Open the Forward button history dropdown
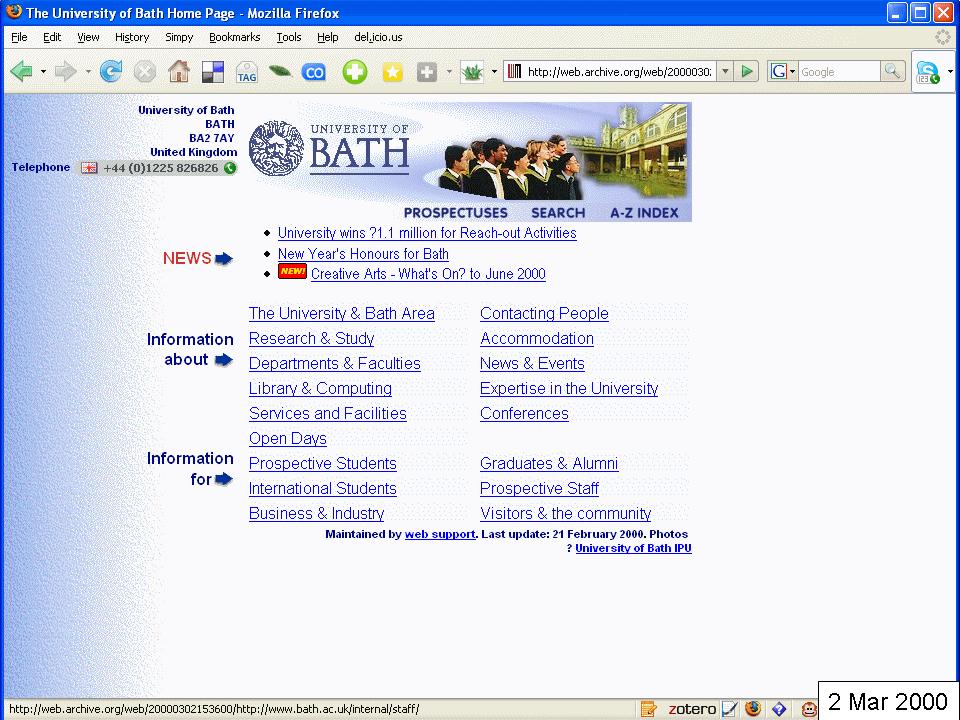This screenshot has width=960, height=720. tap(88, 72)
